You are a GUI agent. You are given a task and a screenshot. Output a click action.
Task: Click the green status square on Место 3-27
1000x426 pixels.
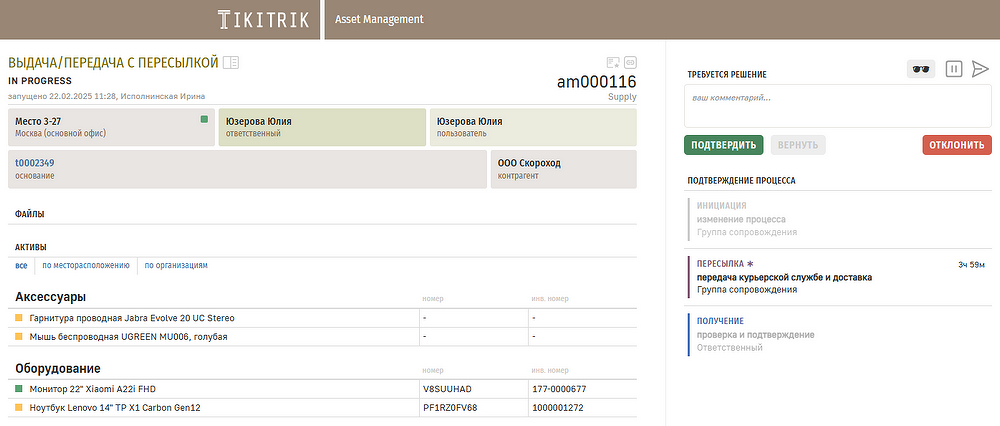[204, 119]
